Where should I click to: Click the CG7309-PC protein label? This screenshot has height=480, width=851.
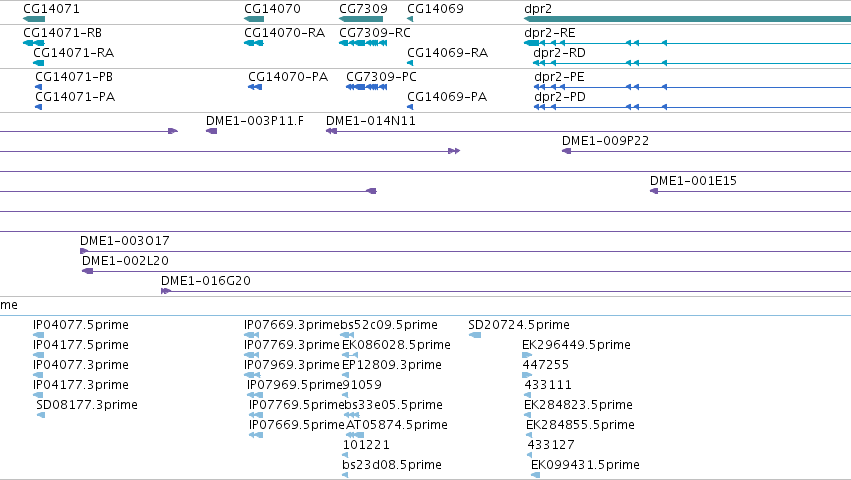(x=382, y=77)
